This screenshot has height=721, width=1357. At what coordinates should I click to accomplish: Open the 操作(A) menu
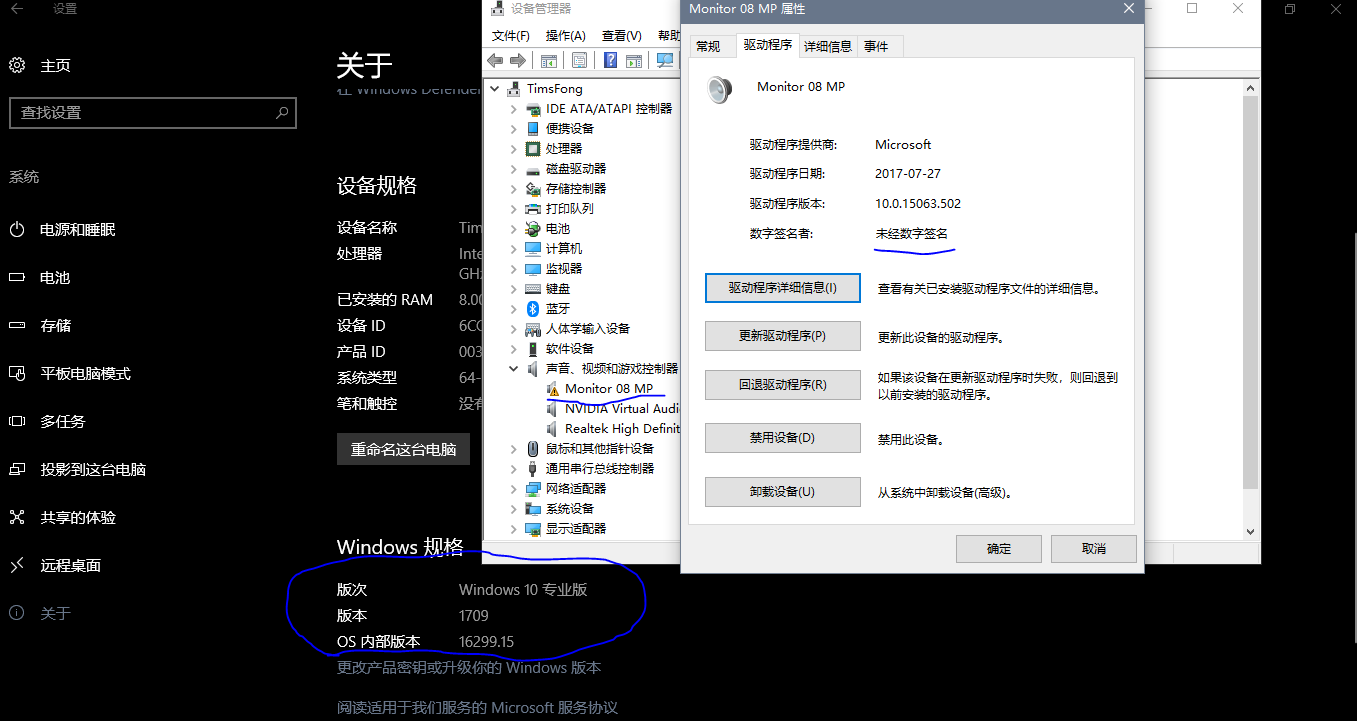[x=565, y=36]
